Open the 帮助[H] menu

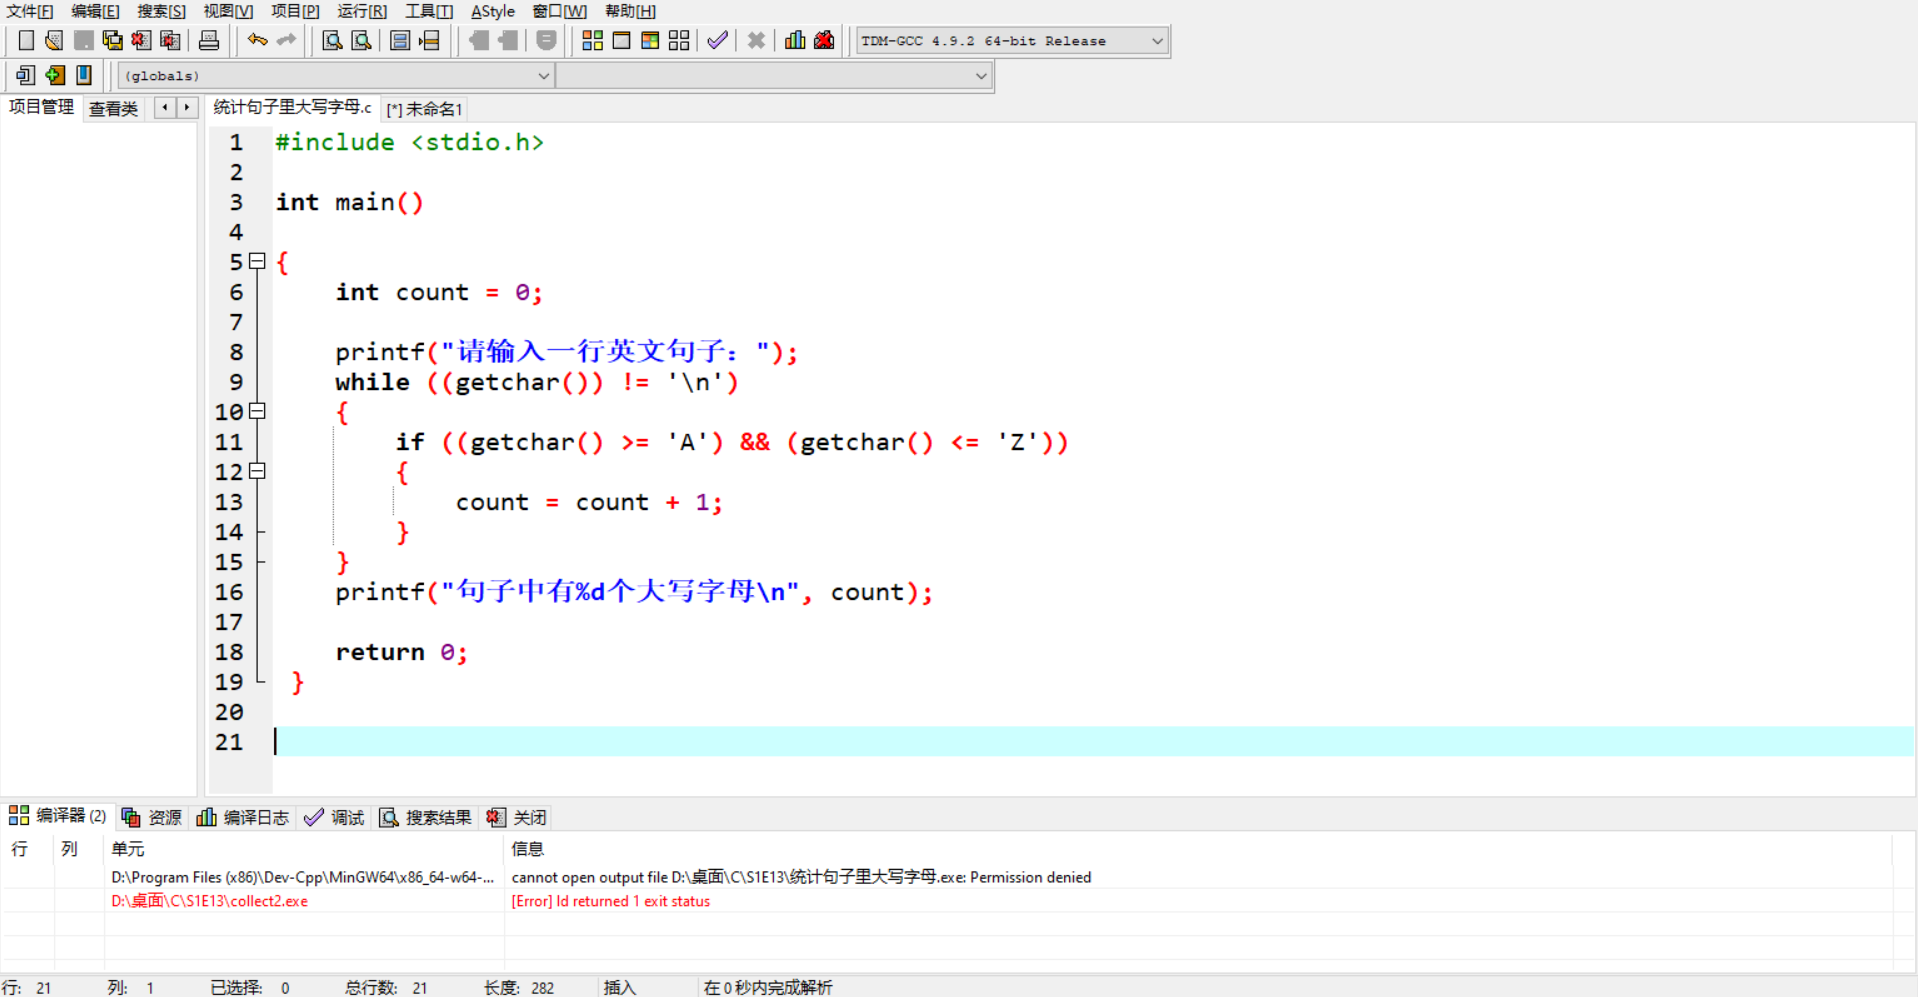pos(631,11)
